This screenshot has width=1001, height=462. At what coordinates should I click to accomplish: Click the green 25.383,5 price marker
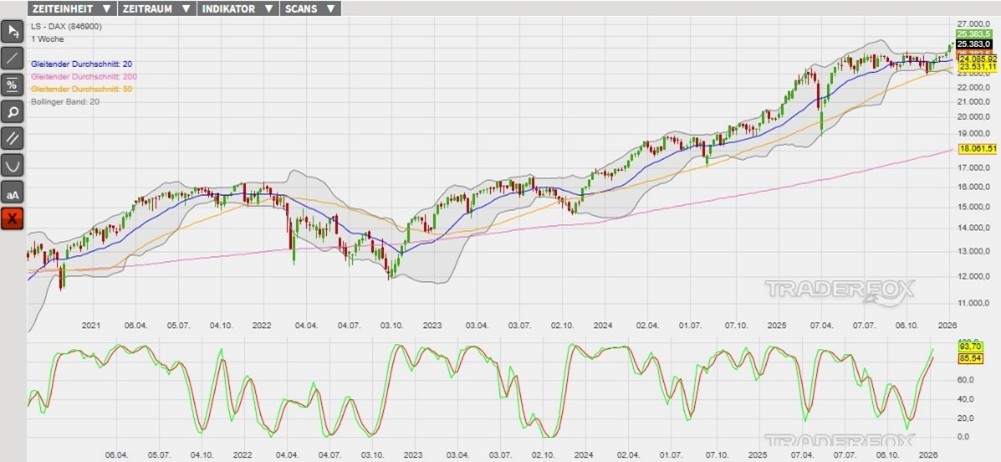point(973,33)
